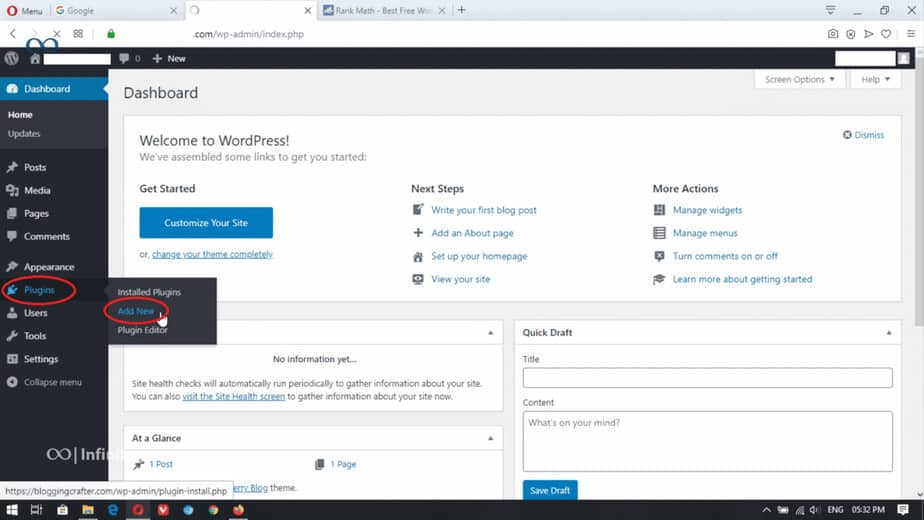Viewport: 924px width, 520px height.
Task: Click change your theme completely link
Action: [212, 255]
